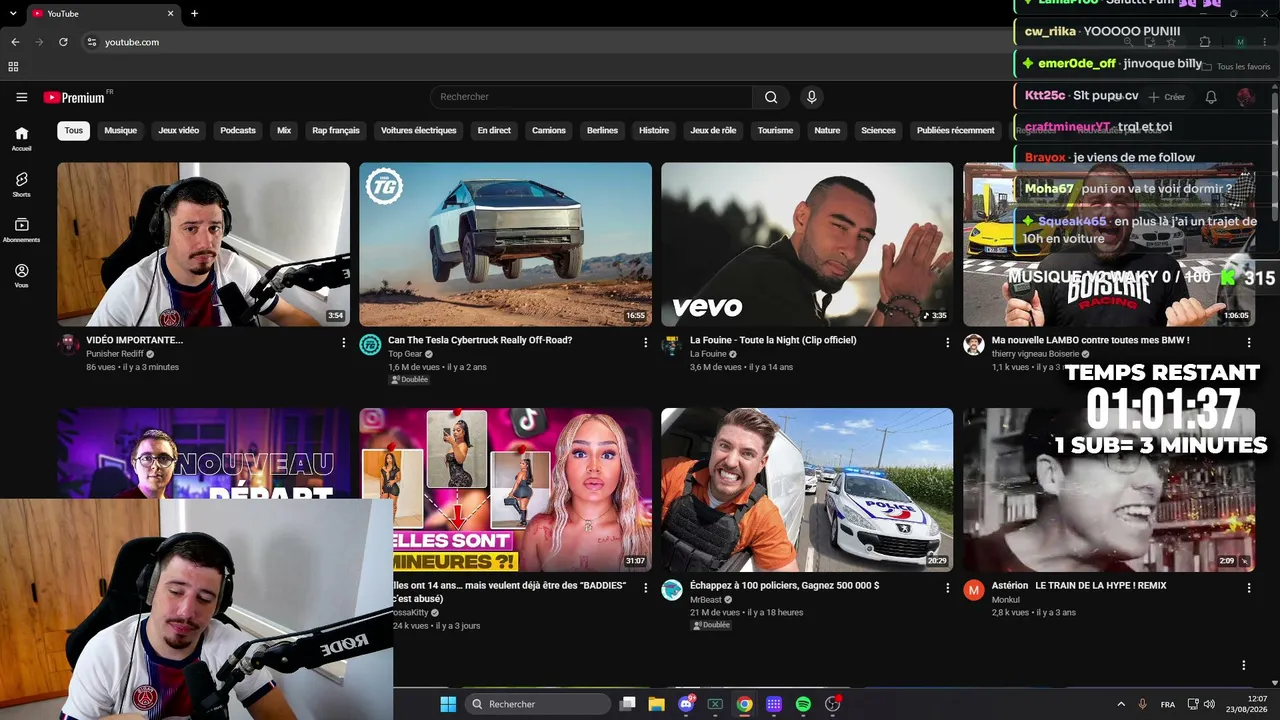
Task: Open the Chrome extensions puzzle icon
Action: (x=1205, y=42)
